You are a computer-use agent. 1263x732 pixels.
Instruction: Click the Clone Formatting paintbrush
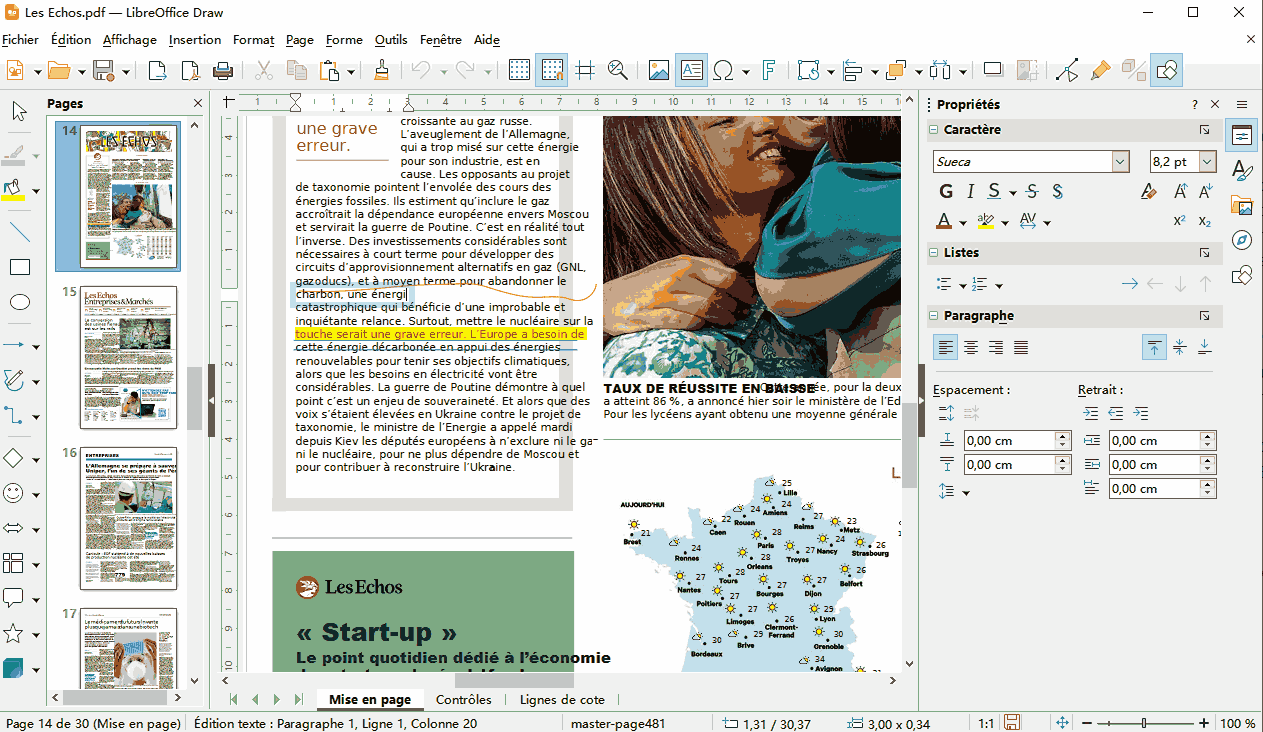tap(381, 70)
